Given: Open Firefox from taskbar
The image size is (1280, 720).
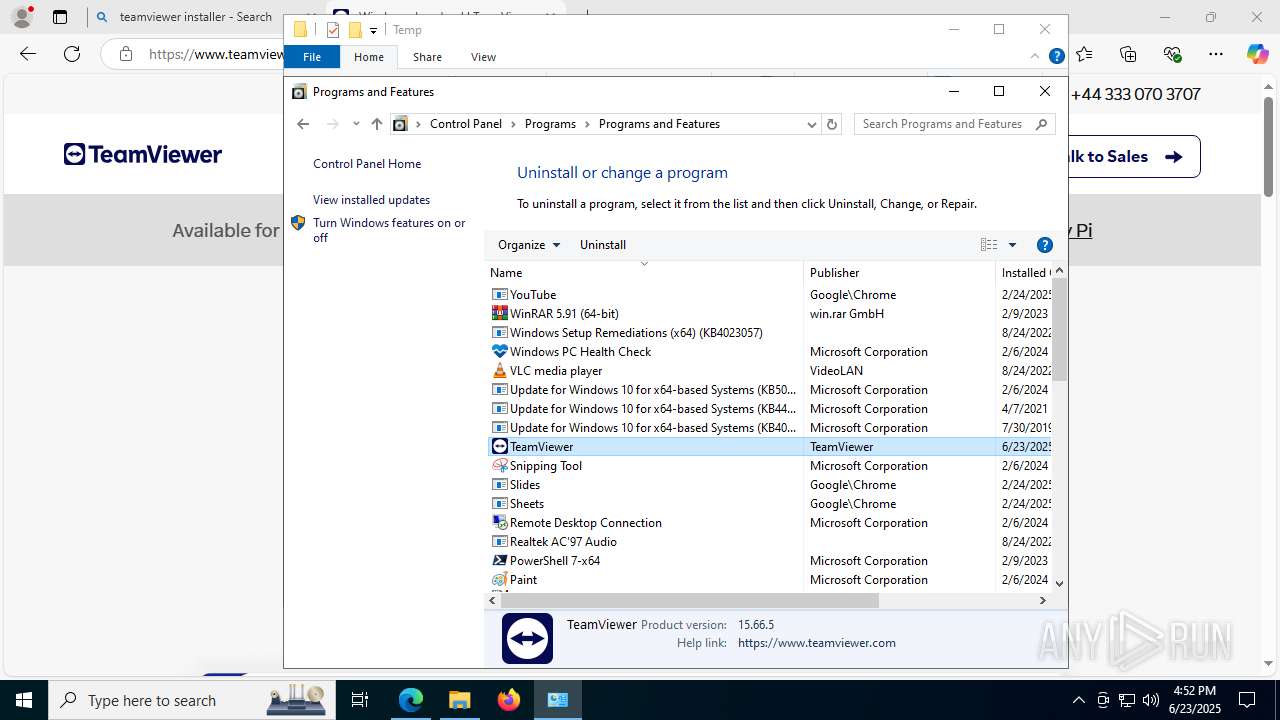Looking at the screenshot, I should [509, 700].
